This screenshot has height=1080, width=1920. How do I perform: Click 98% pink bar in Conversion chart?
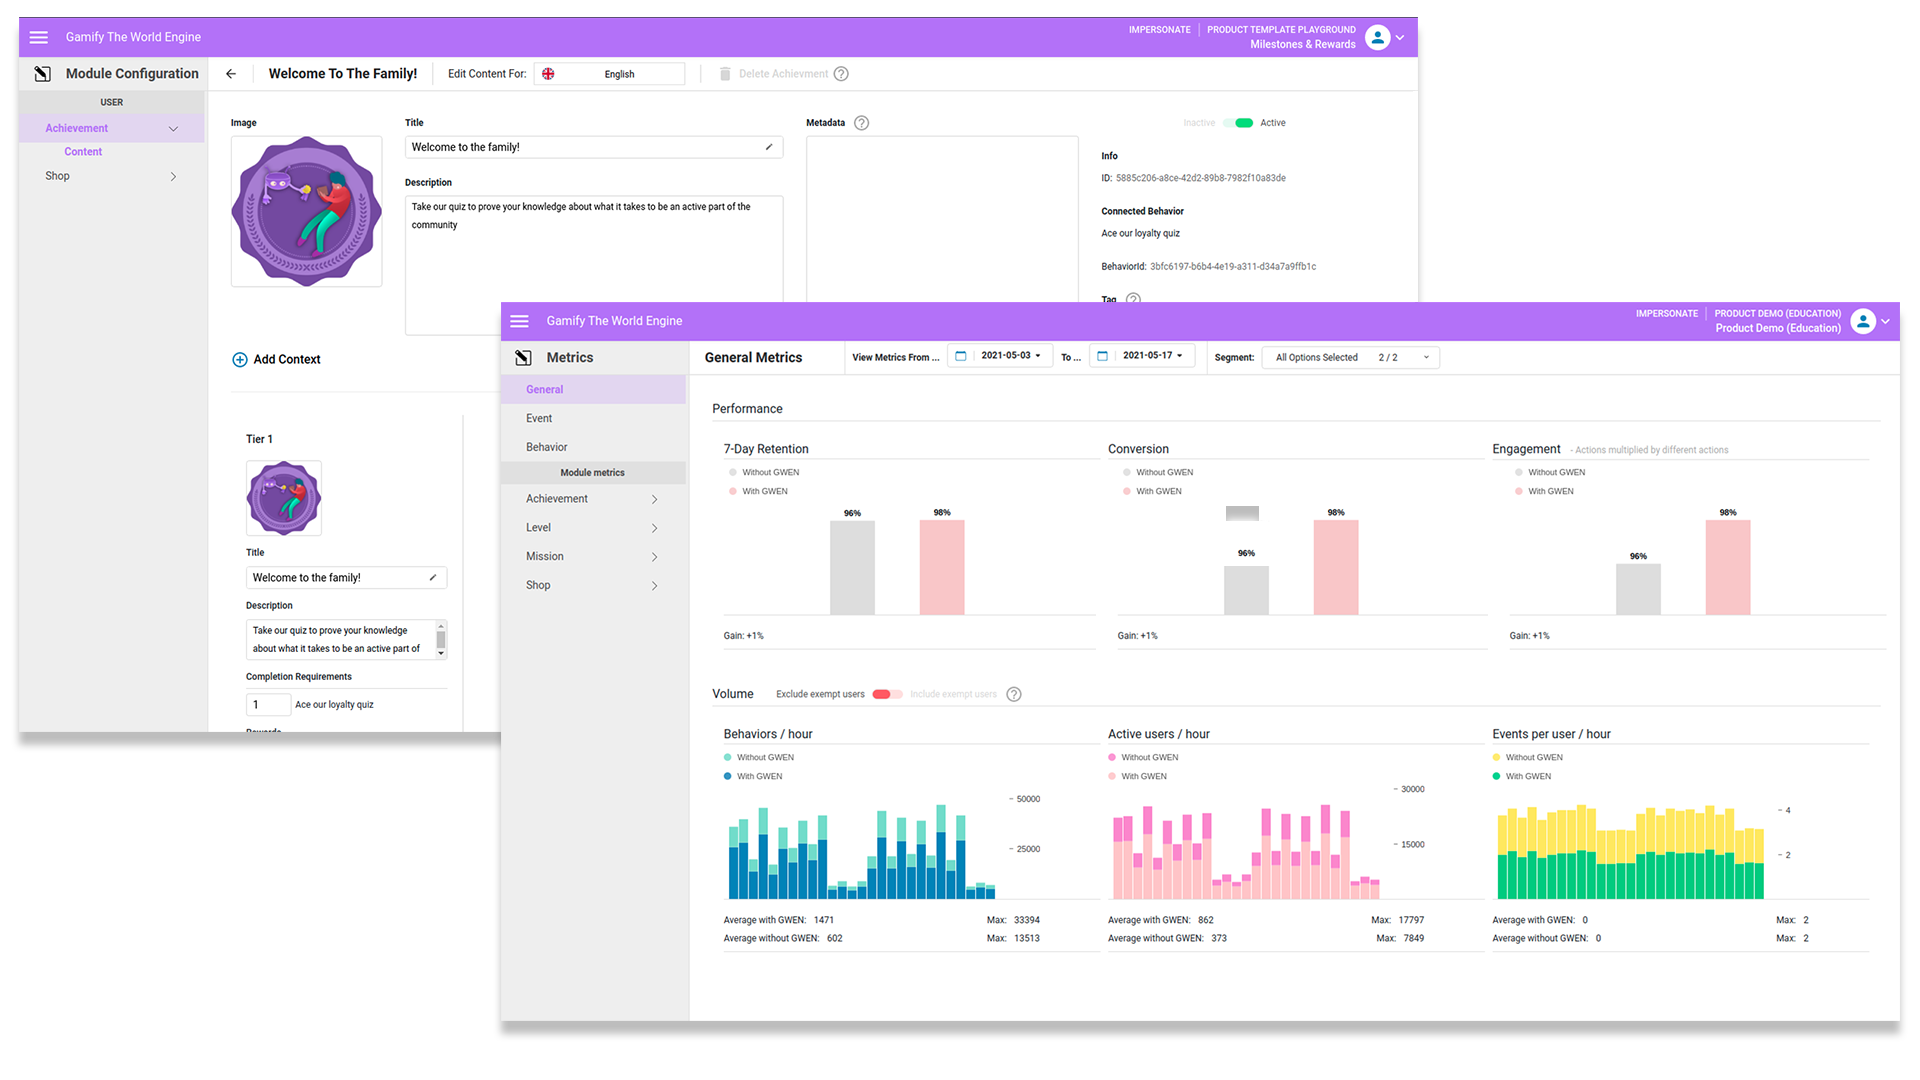pos(1336,567)
